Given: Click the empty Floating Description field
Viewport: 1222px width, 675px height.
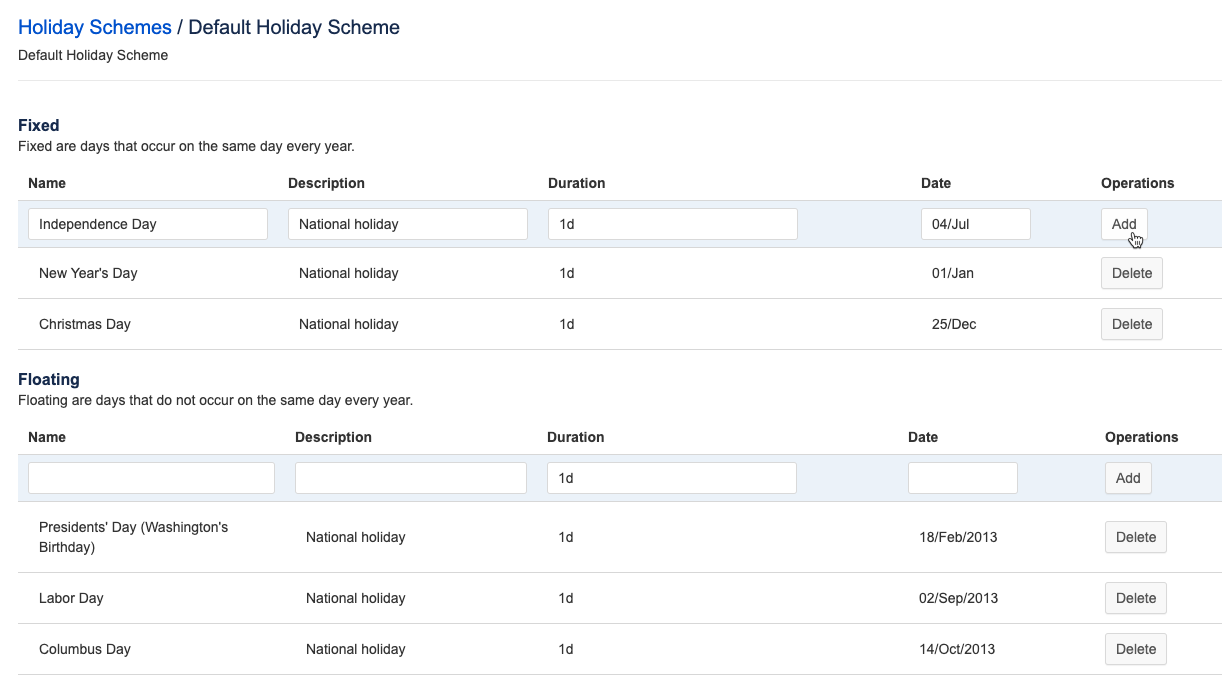Looking at the screenshot, I should (x=410, y=478).
